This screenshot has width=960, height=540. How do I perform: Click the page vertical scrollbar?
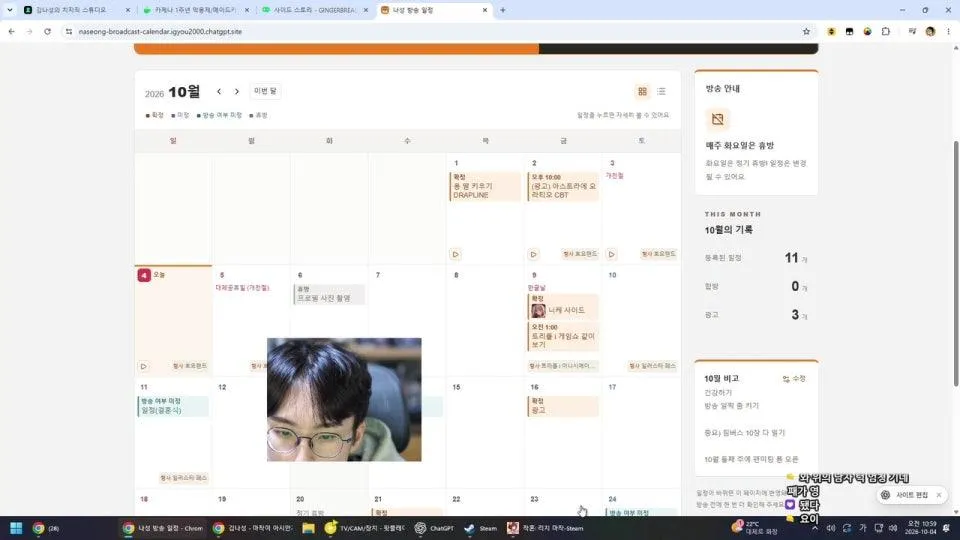pos(956,263)
